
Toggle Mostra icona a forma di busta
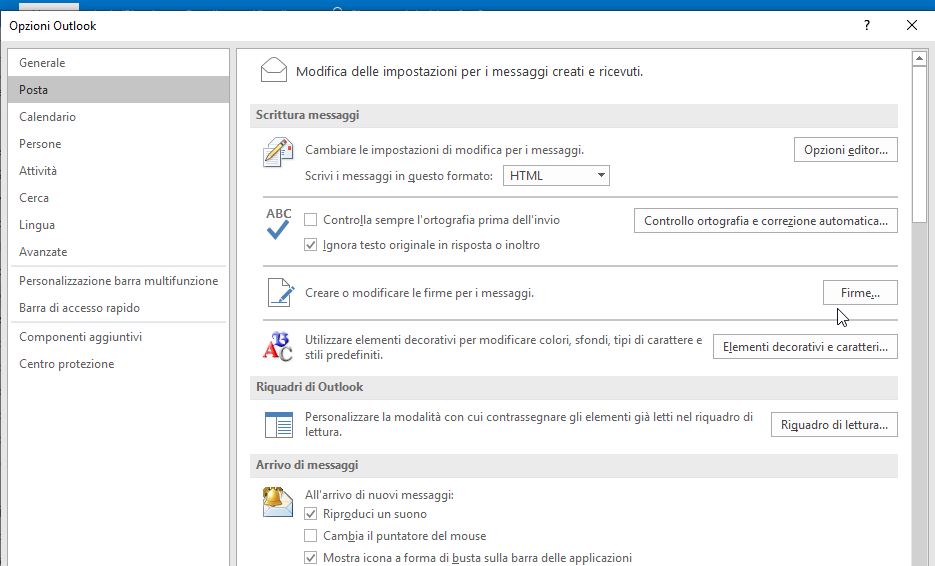click(311, 558)
